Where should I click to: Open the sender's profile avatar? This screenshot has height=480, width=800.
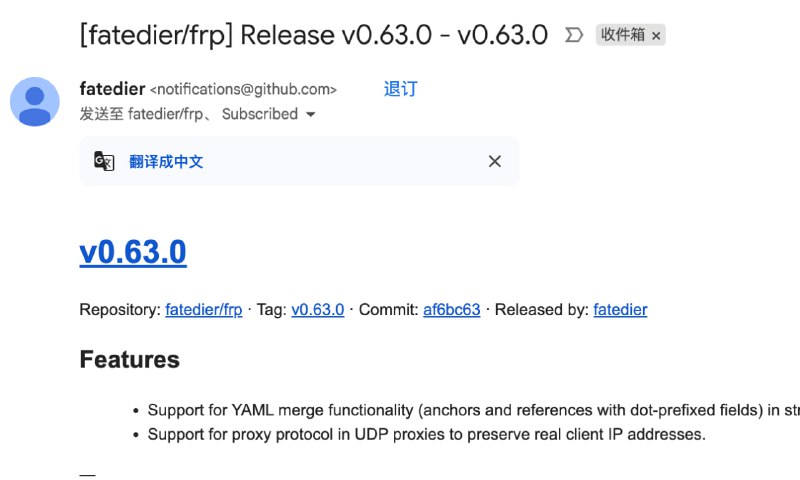pyautogui.click(x=34, y=101)
